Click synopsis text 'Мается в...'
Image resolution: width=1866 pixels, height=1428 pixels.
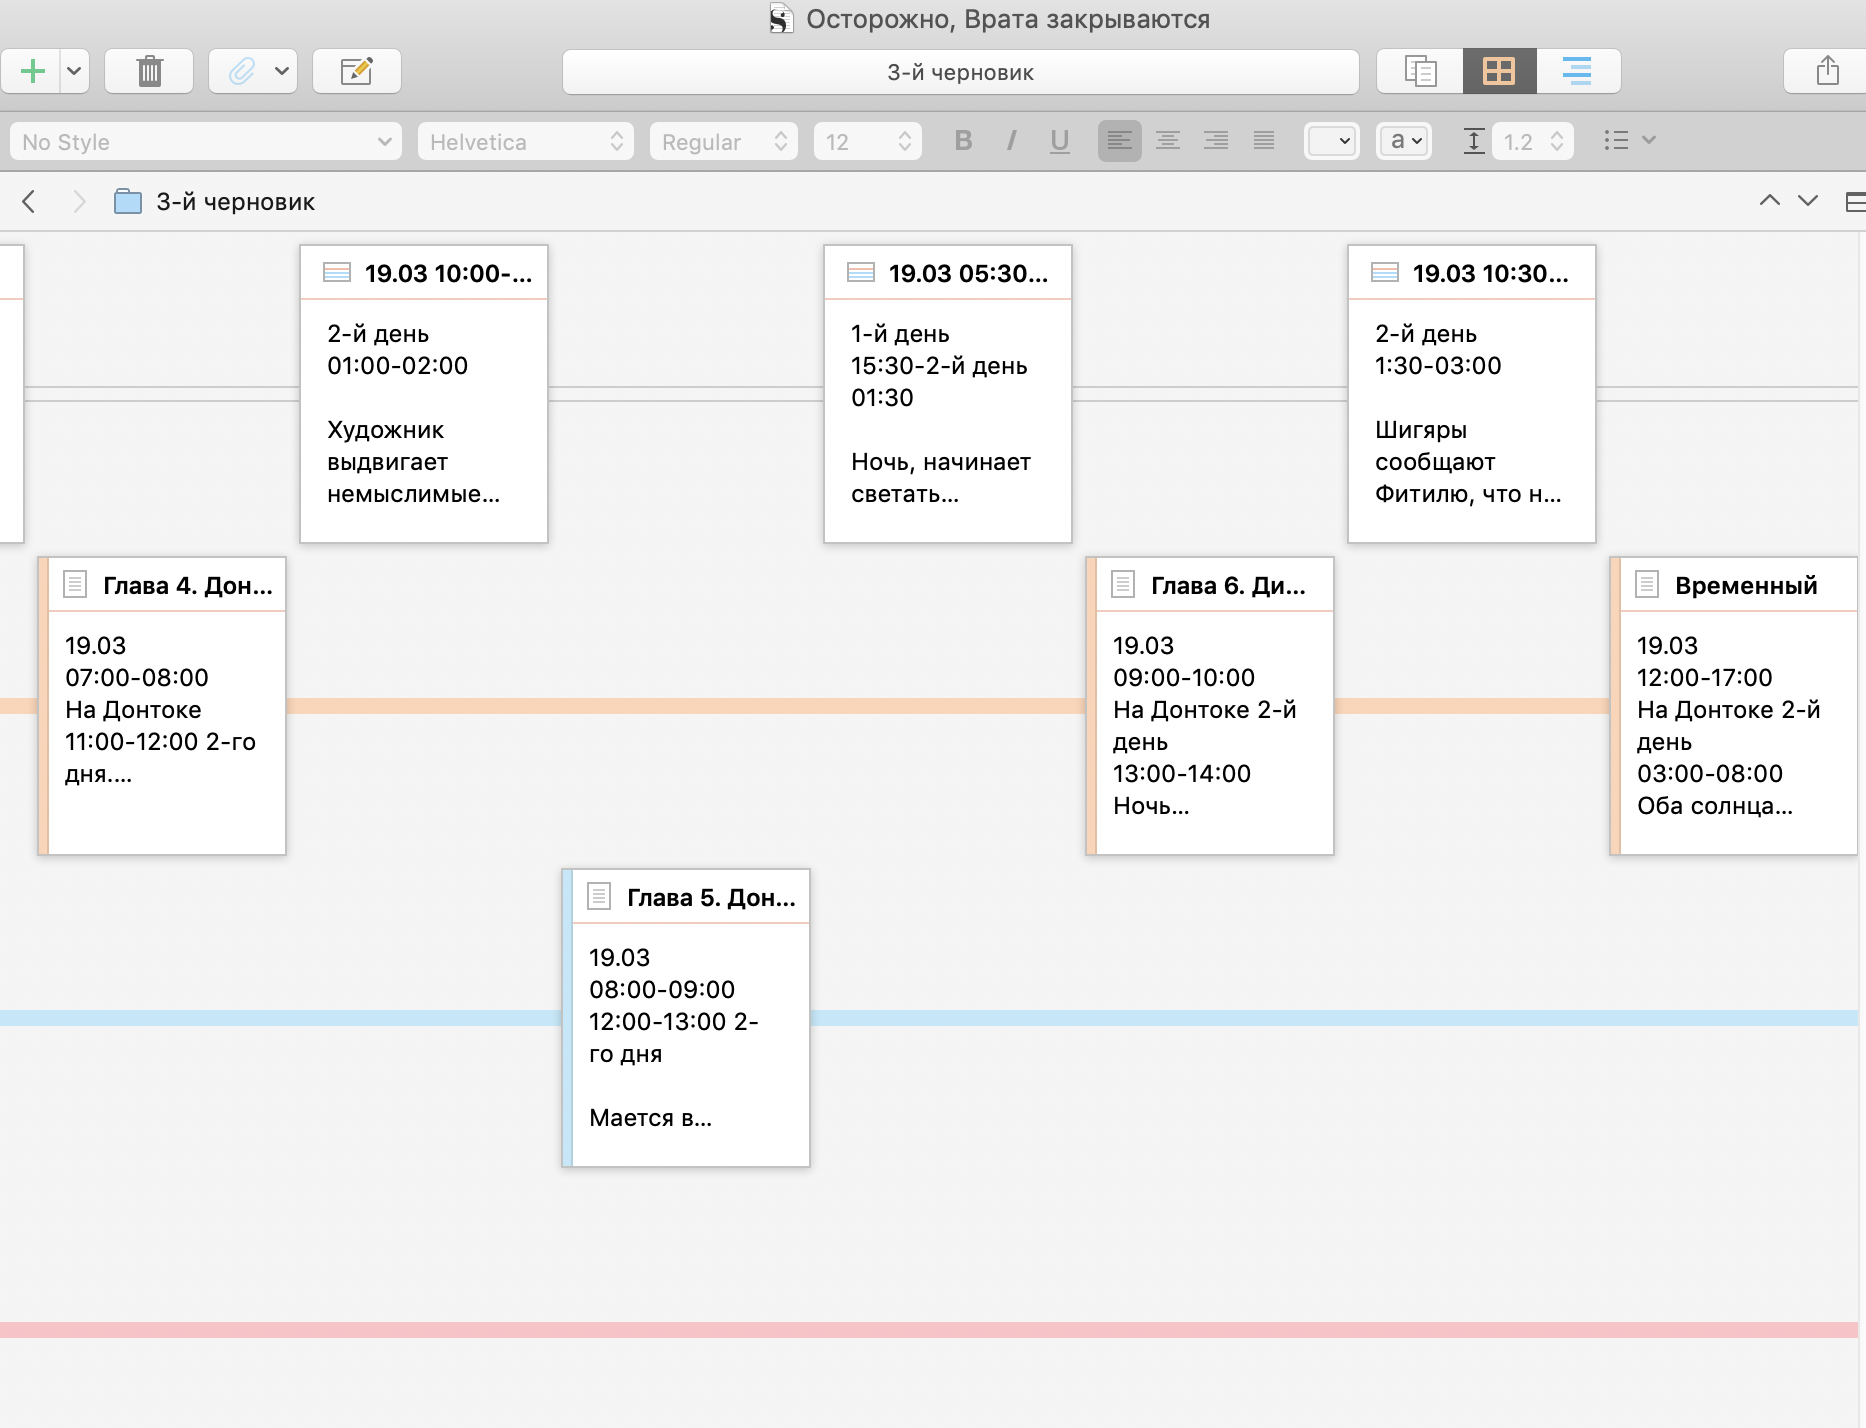pyautogui.click(x=650, y=1118)
